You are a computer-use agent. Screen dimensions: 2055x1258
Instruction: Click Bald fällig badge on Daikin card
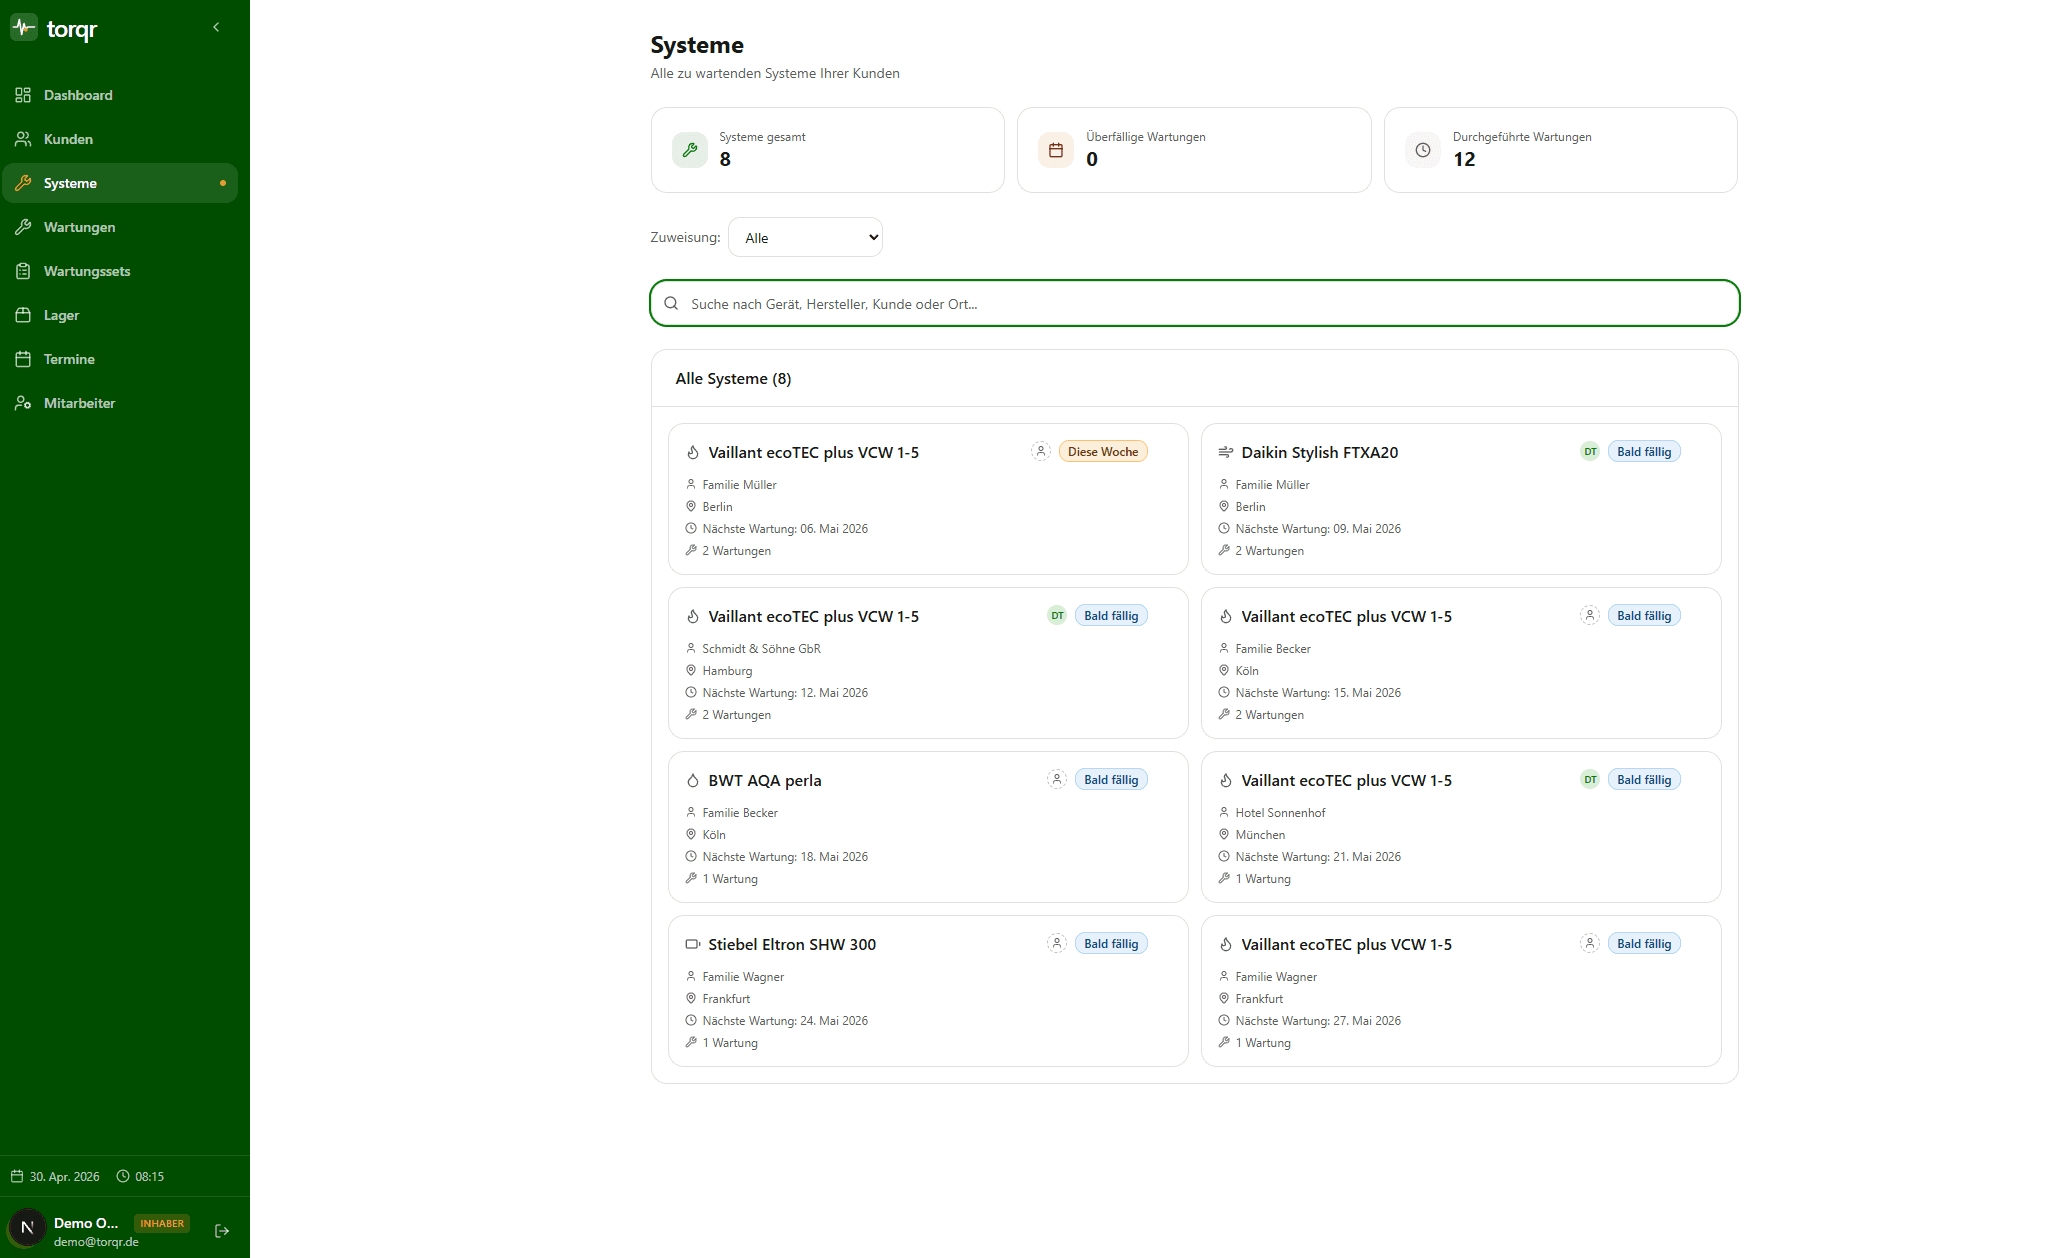click(1644, 451)
